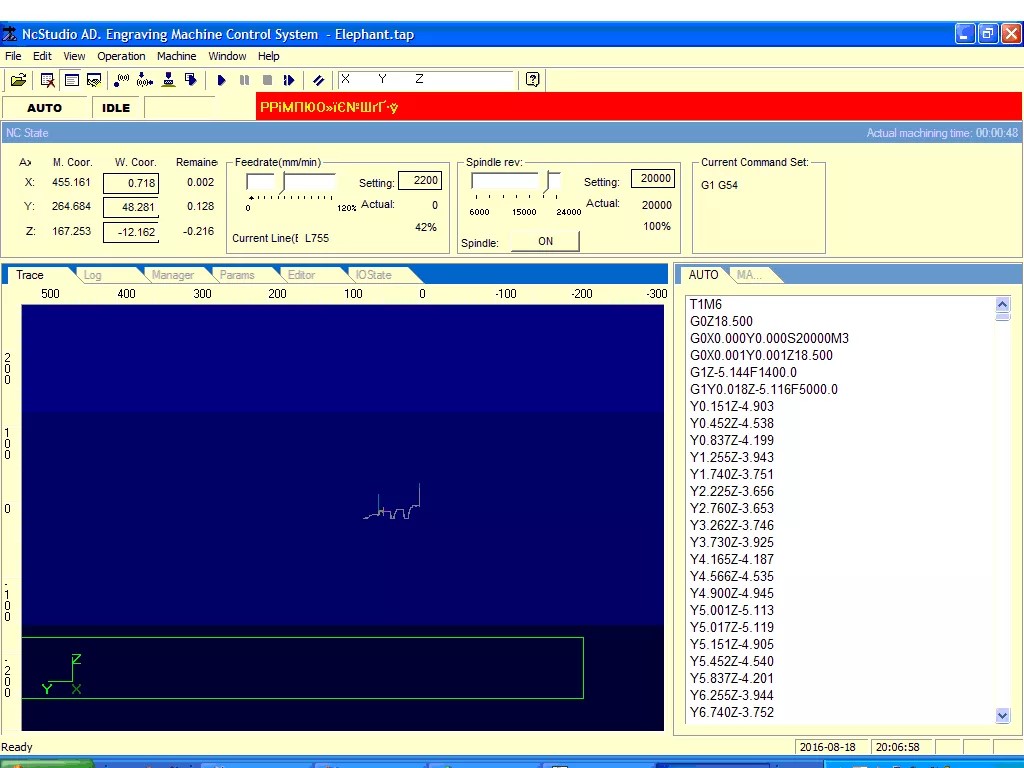Click the blue arrow-box toolbar icon

[x=191, y=80]
